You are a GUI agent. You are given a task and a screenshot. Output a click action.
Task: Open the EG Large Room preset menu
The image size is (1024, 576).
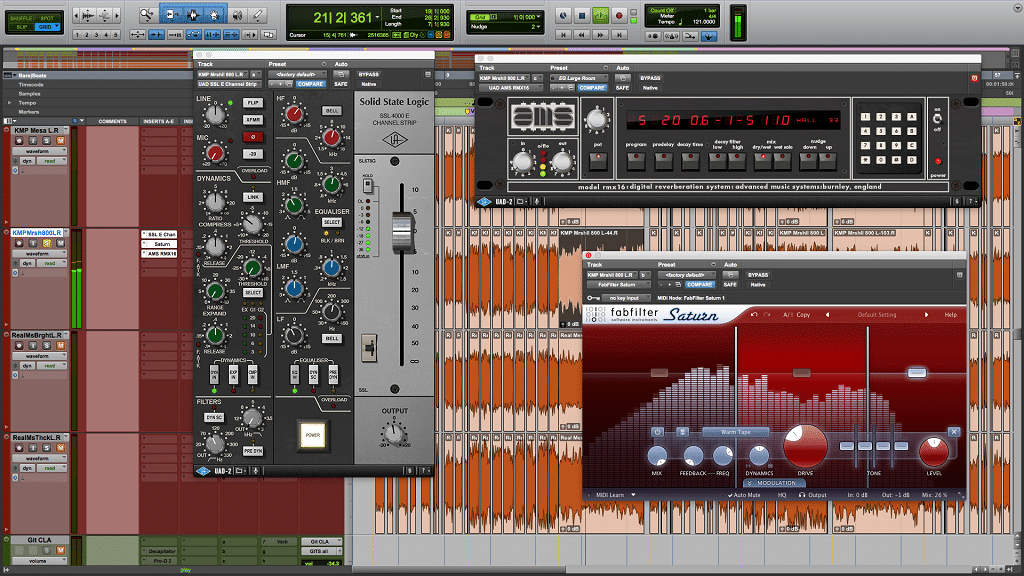[579, 78]
